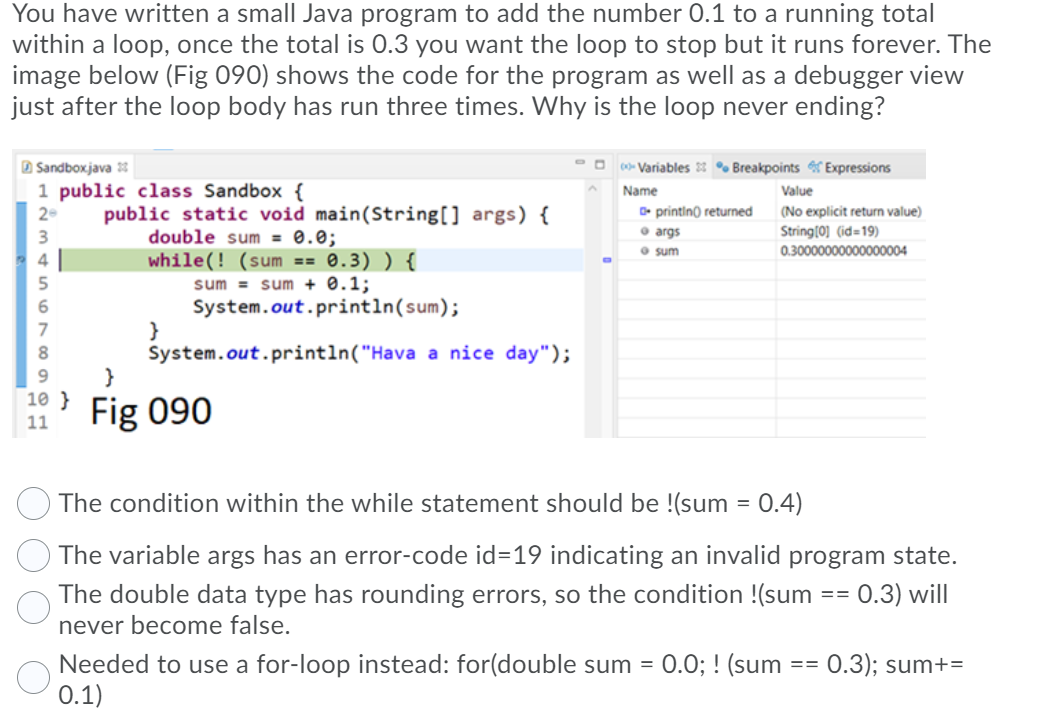Collapse the main method fold at line 2
Screen dimensions: 1062x713
[53, 212]
